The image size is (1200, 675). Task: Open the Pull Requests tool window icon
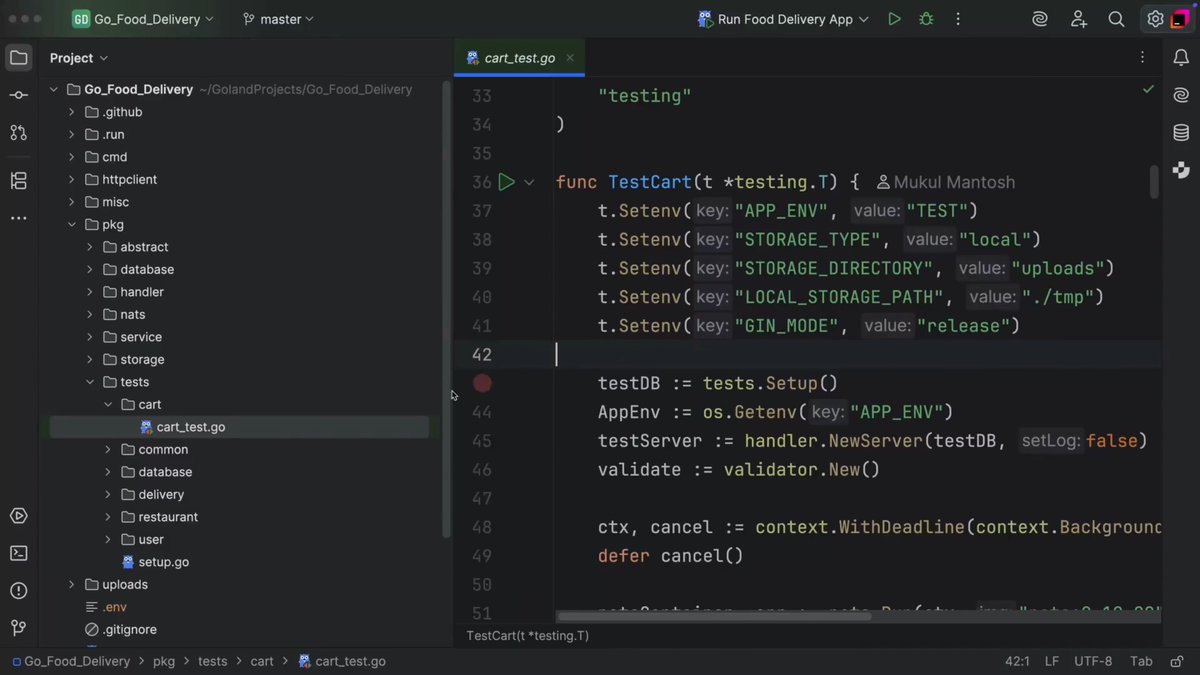pyautogui.click(x=19, y=132)
